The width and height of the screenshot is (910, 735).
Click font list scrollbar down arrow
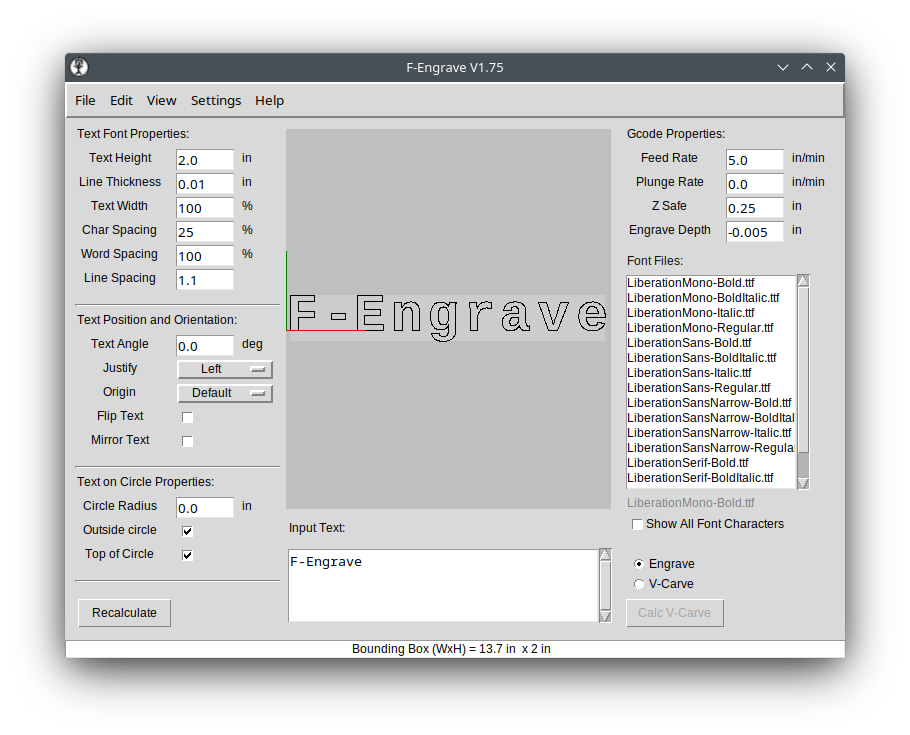pos(803,483)
